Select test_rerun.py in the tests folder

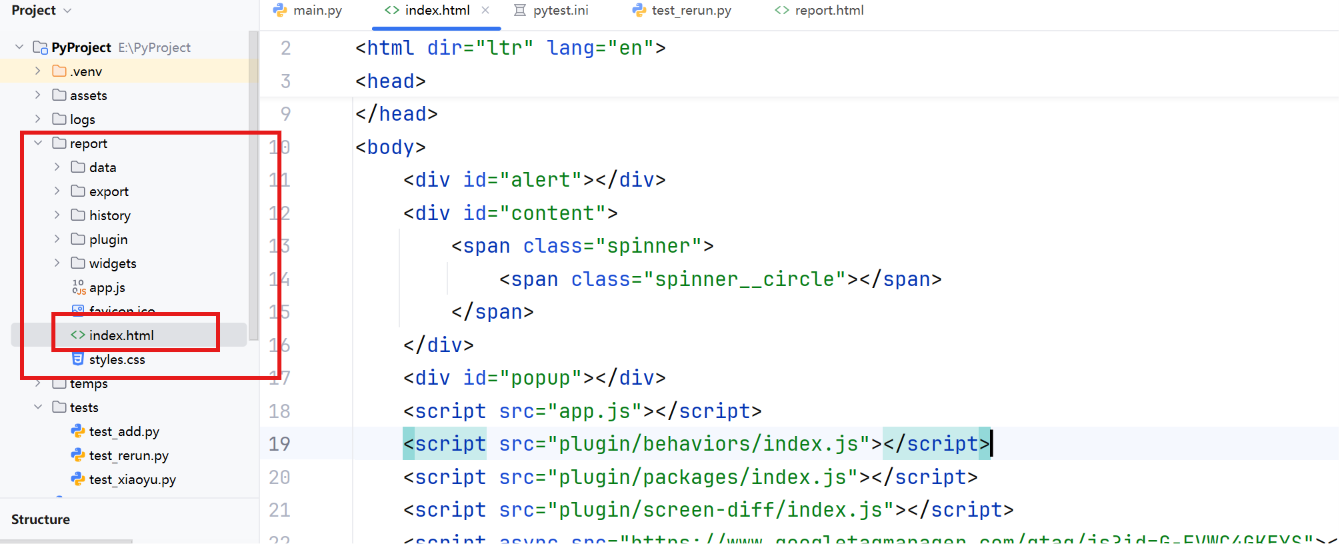[129, 455]
